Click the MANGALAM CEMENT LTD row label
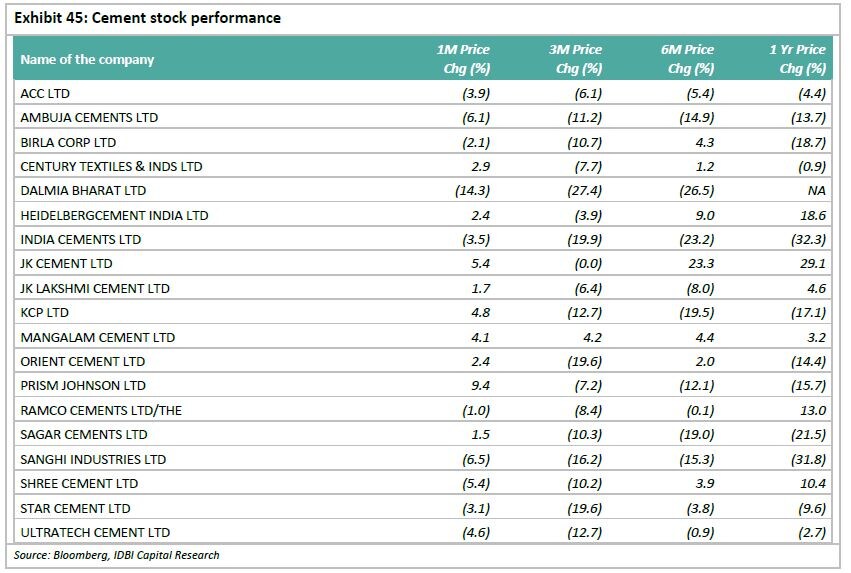Screen dimensions: 851x573 97,337
